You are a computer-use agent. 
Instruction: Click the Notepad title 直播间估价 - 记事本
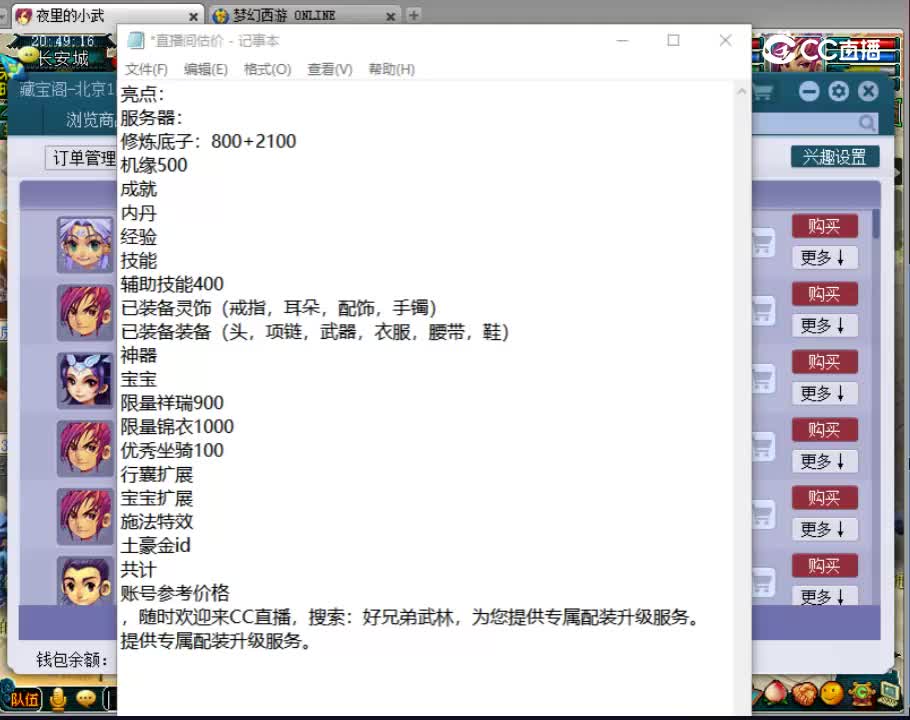tap(215, 41)
